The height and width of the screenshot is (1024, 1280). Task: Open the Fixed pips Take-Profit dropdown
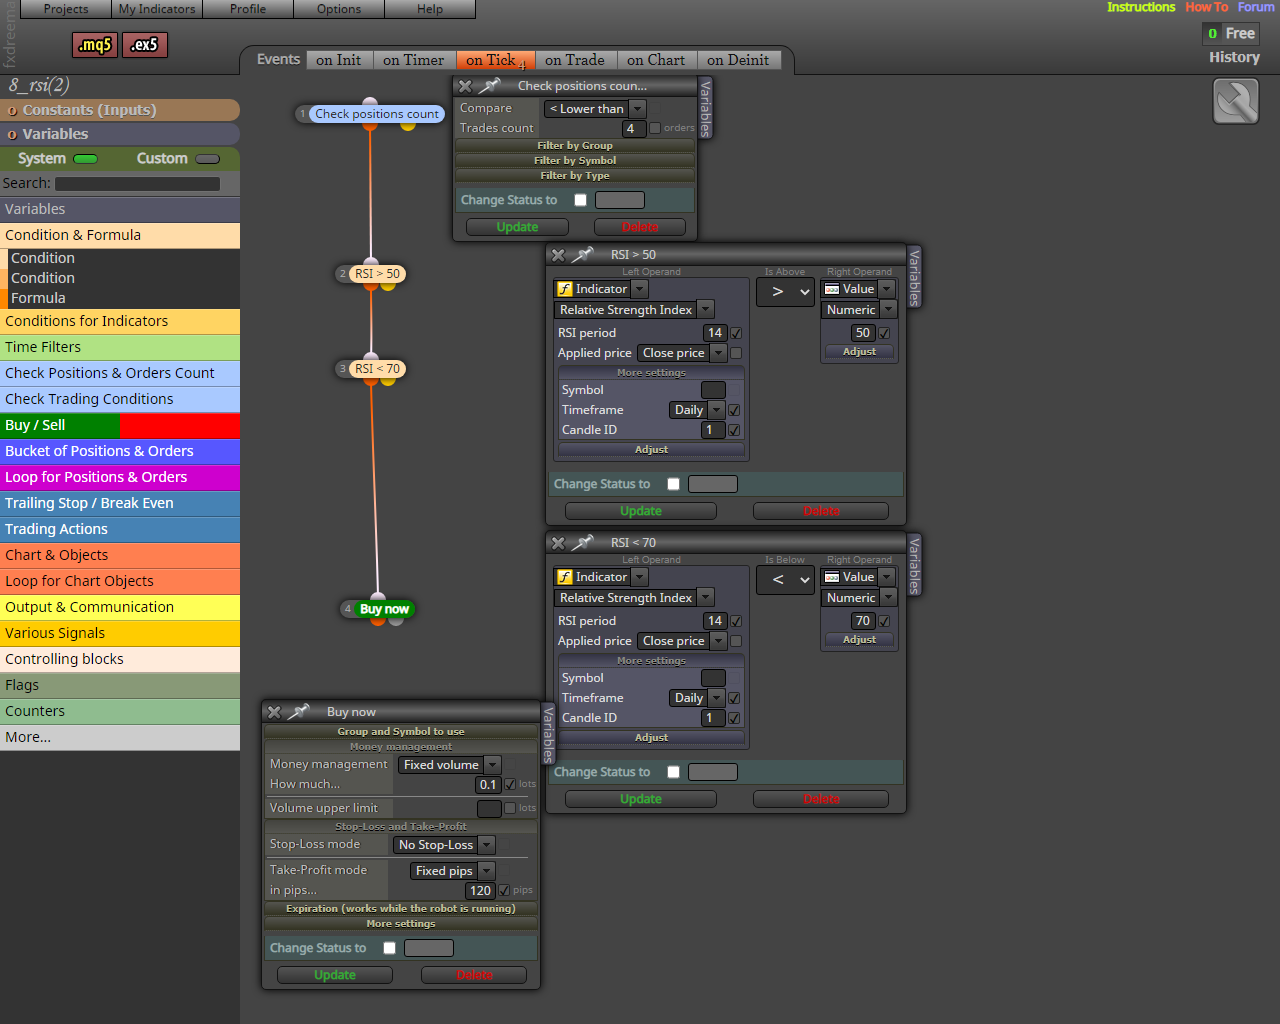pos(452,871)
